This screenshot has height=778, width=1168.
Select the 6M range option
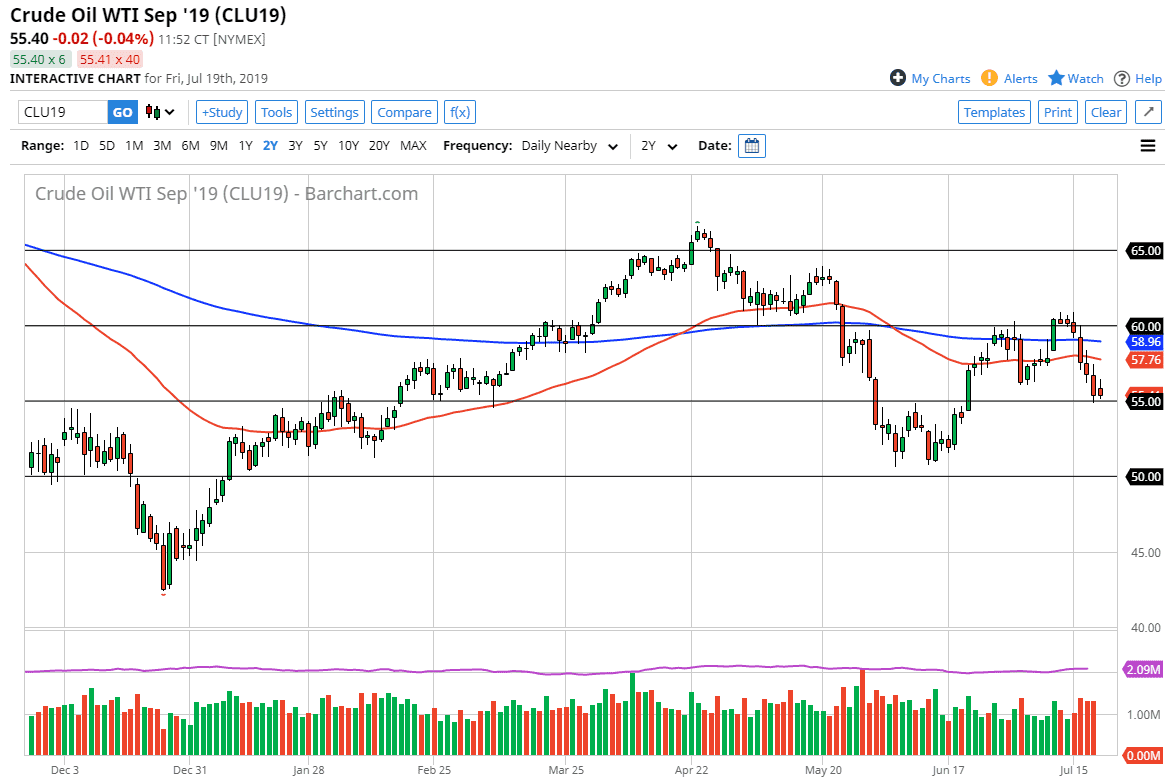click(x=190, y=146)
